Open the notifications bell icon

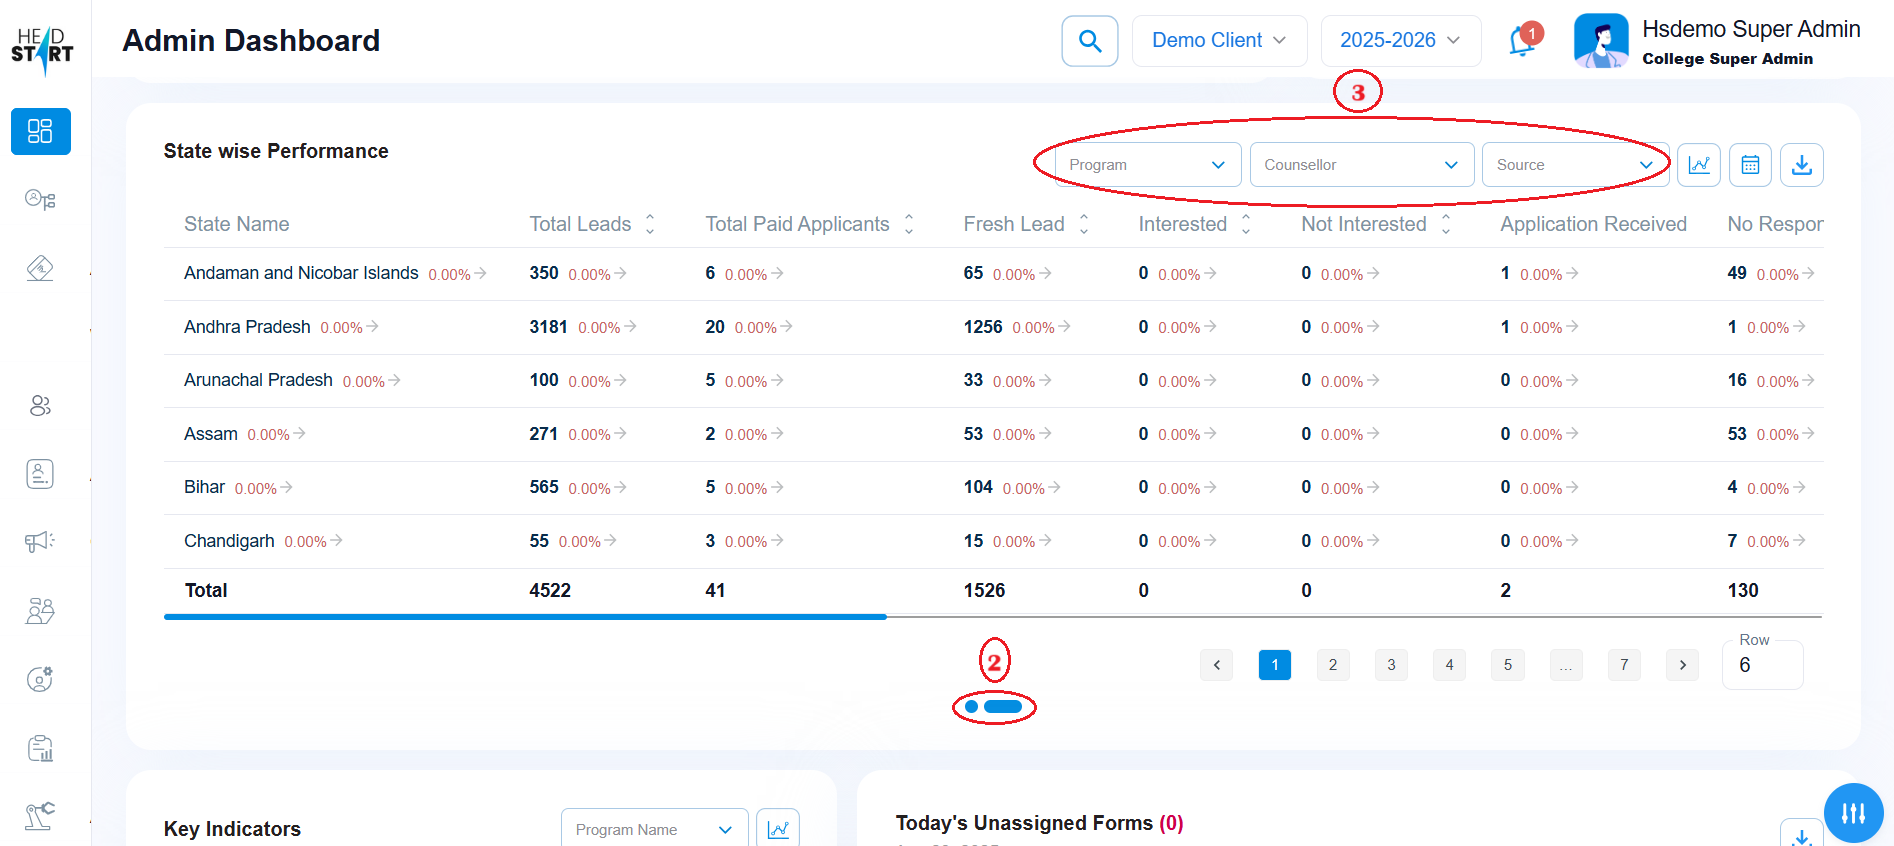pyautogui.click(x=1521, y=42)
